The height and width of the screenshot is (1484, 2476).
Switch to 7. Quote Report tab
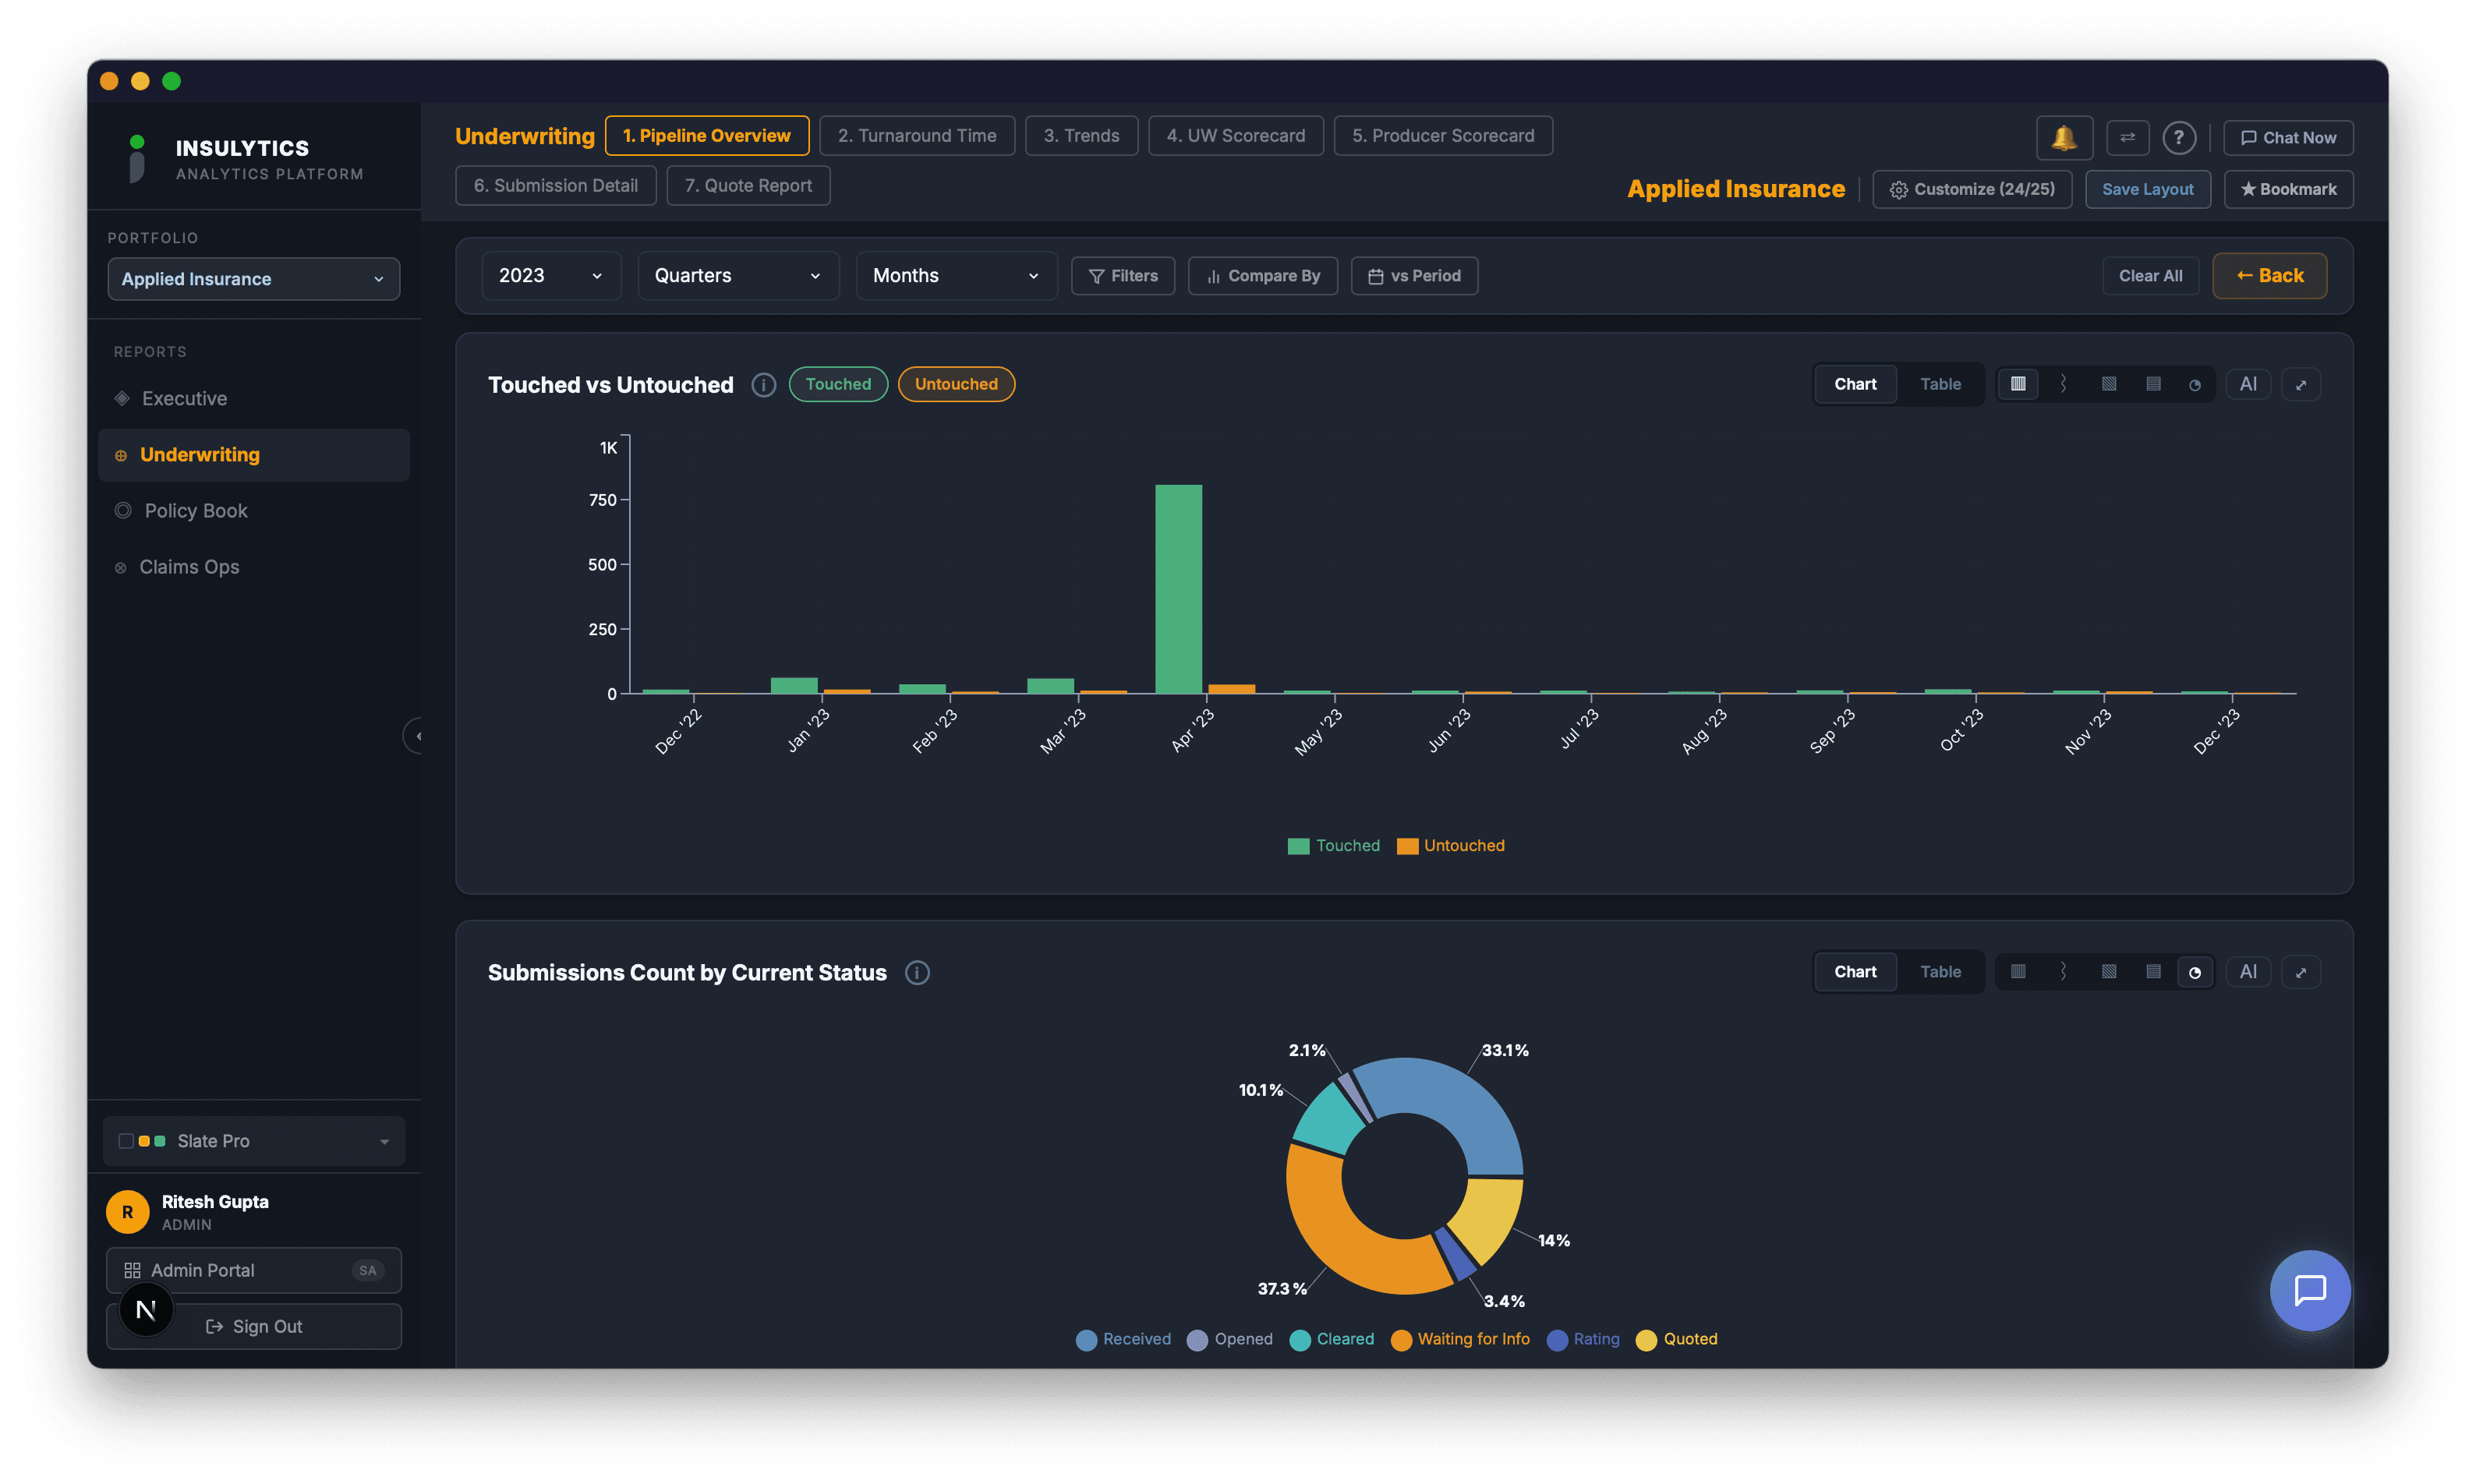coord(748,186)
